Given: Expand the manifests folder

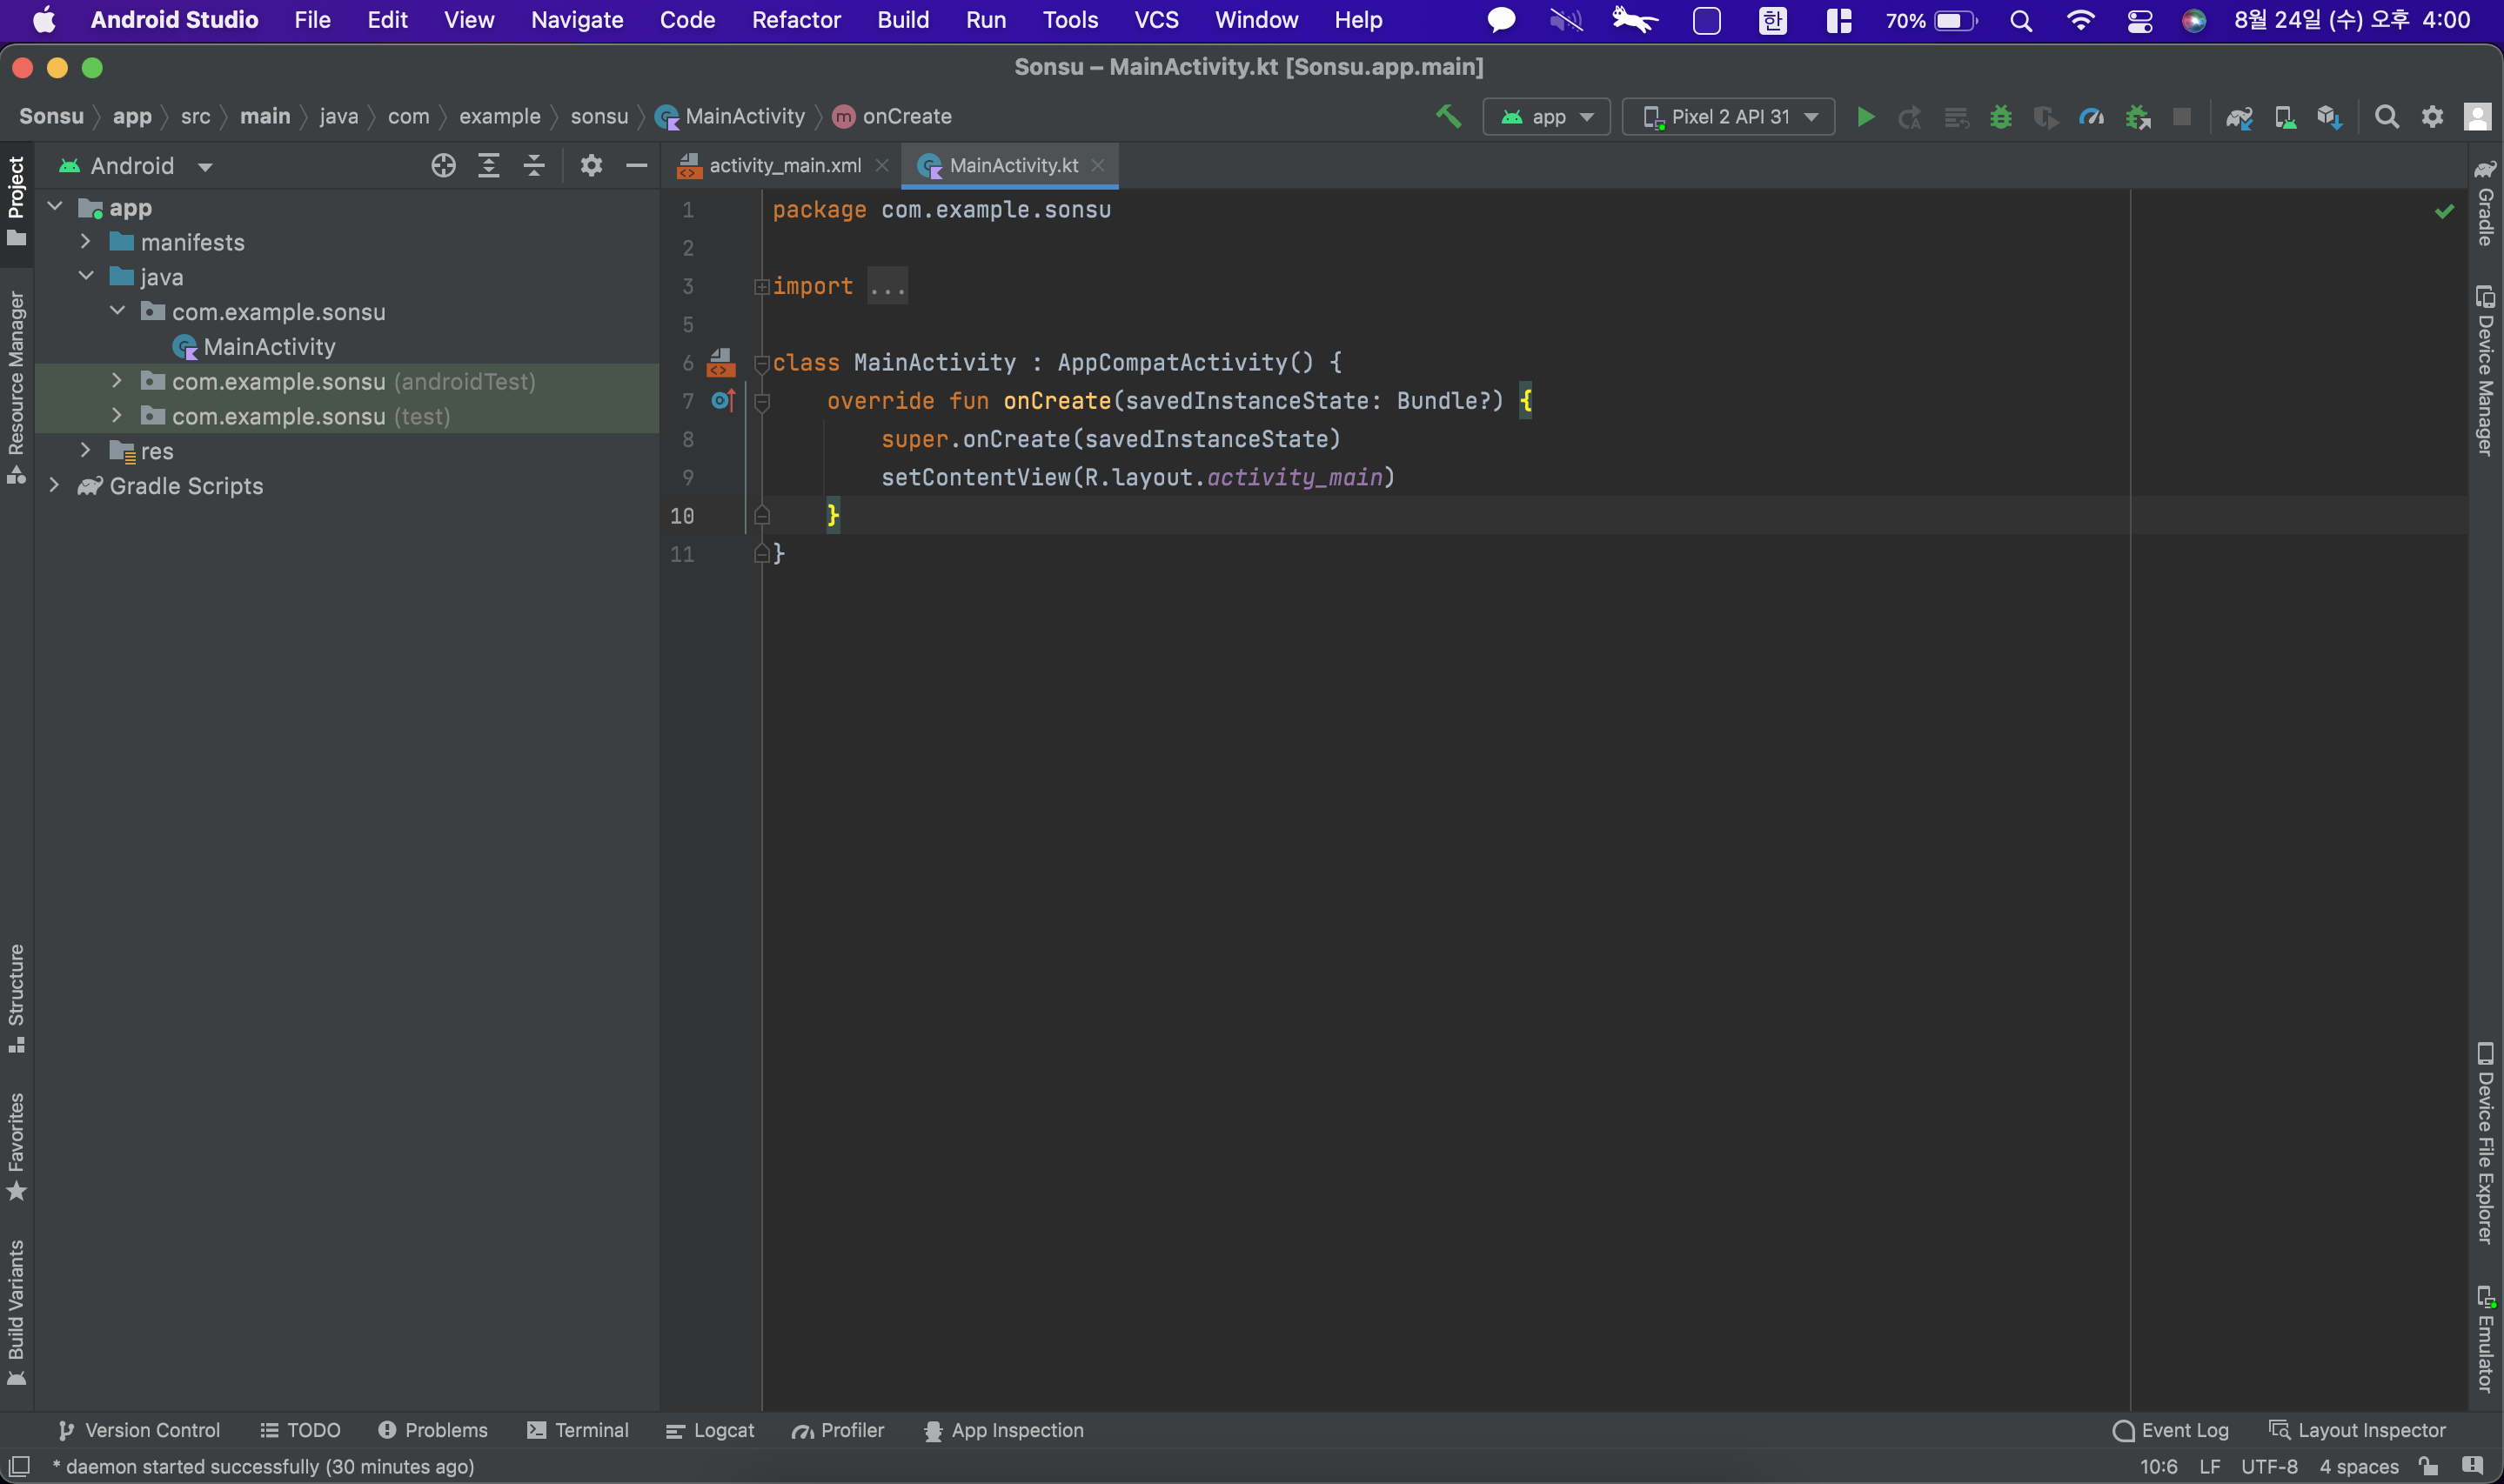Looking at the screenshot, I should 86,242.
